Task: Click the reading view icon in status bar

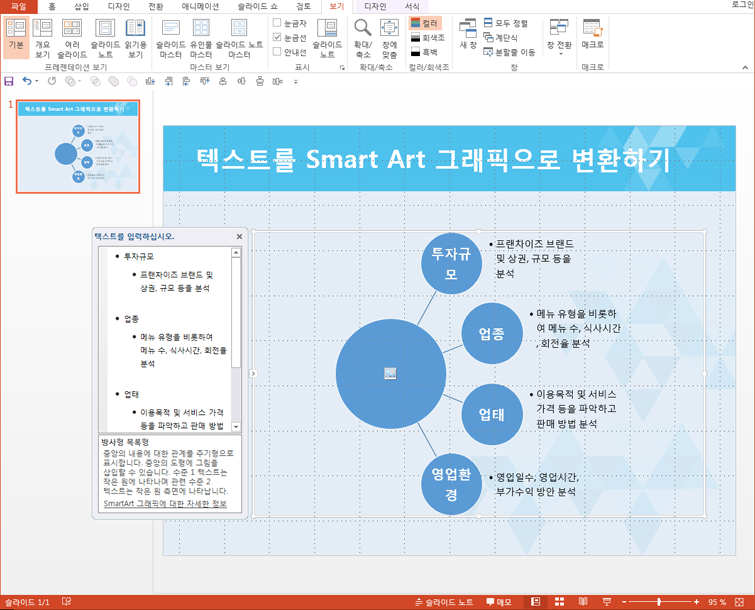Action: click(583, 602)
